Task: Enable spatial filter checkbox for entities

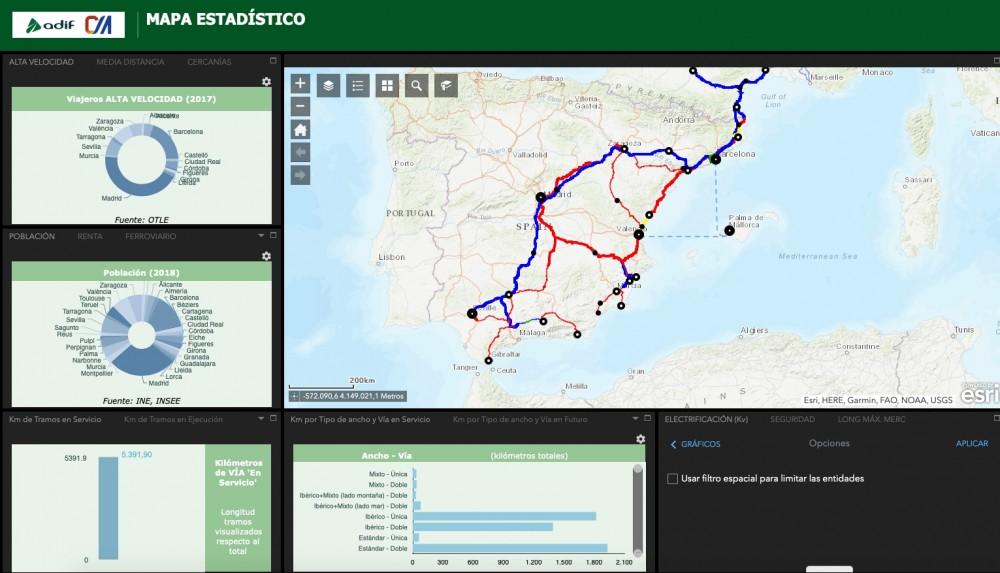Action: click(x=672, y=479)
